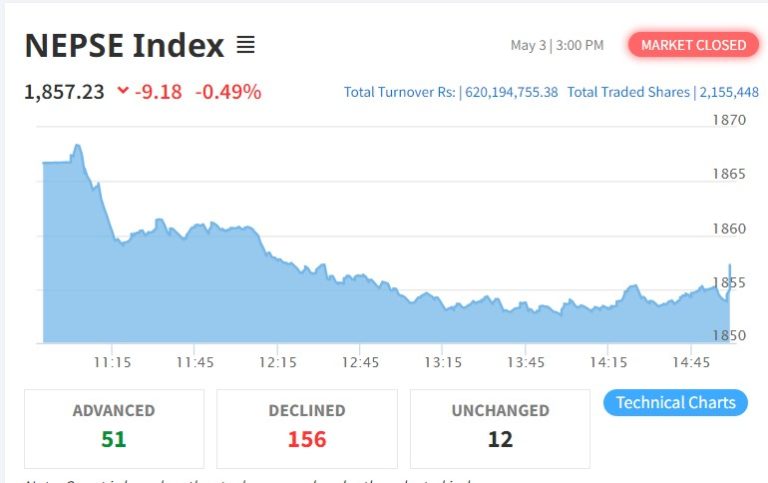Click the -0.49% change percentage
This screenshot has height=483, width=768.
click(227, 92)
